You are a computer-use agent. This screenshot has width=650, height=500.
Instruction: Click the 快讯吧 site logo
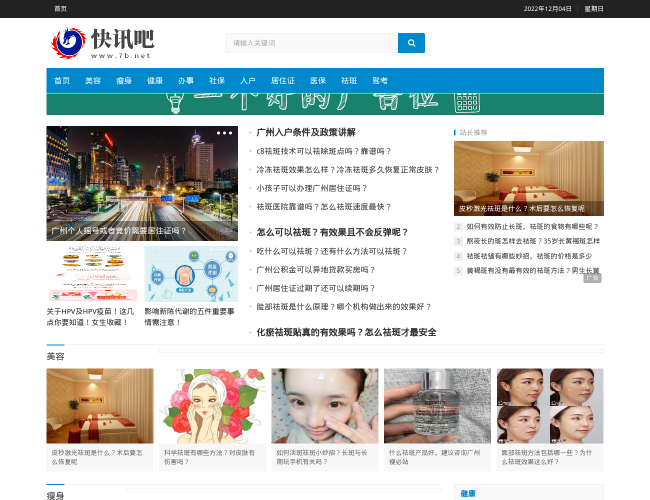[x=103, y=43]
